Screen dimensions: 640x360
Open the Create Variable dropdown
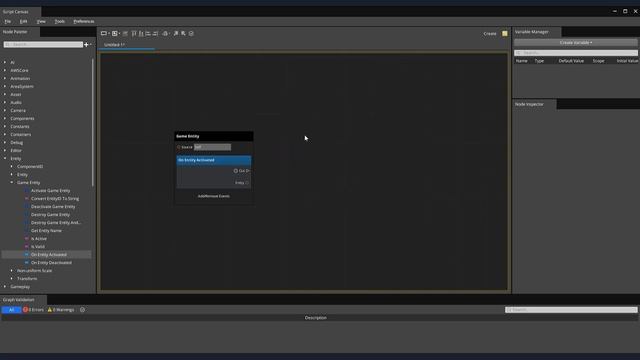(x=576, y=42)
